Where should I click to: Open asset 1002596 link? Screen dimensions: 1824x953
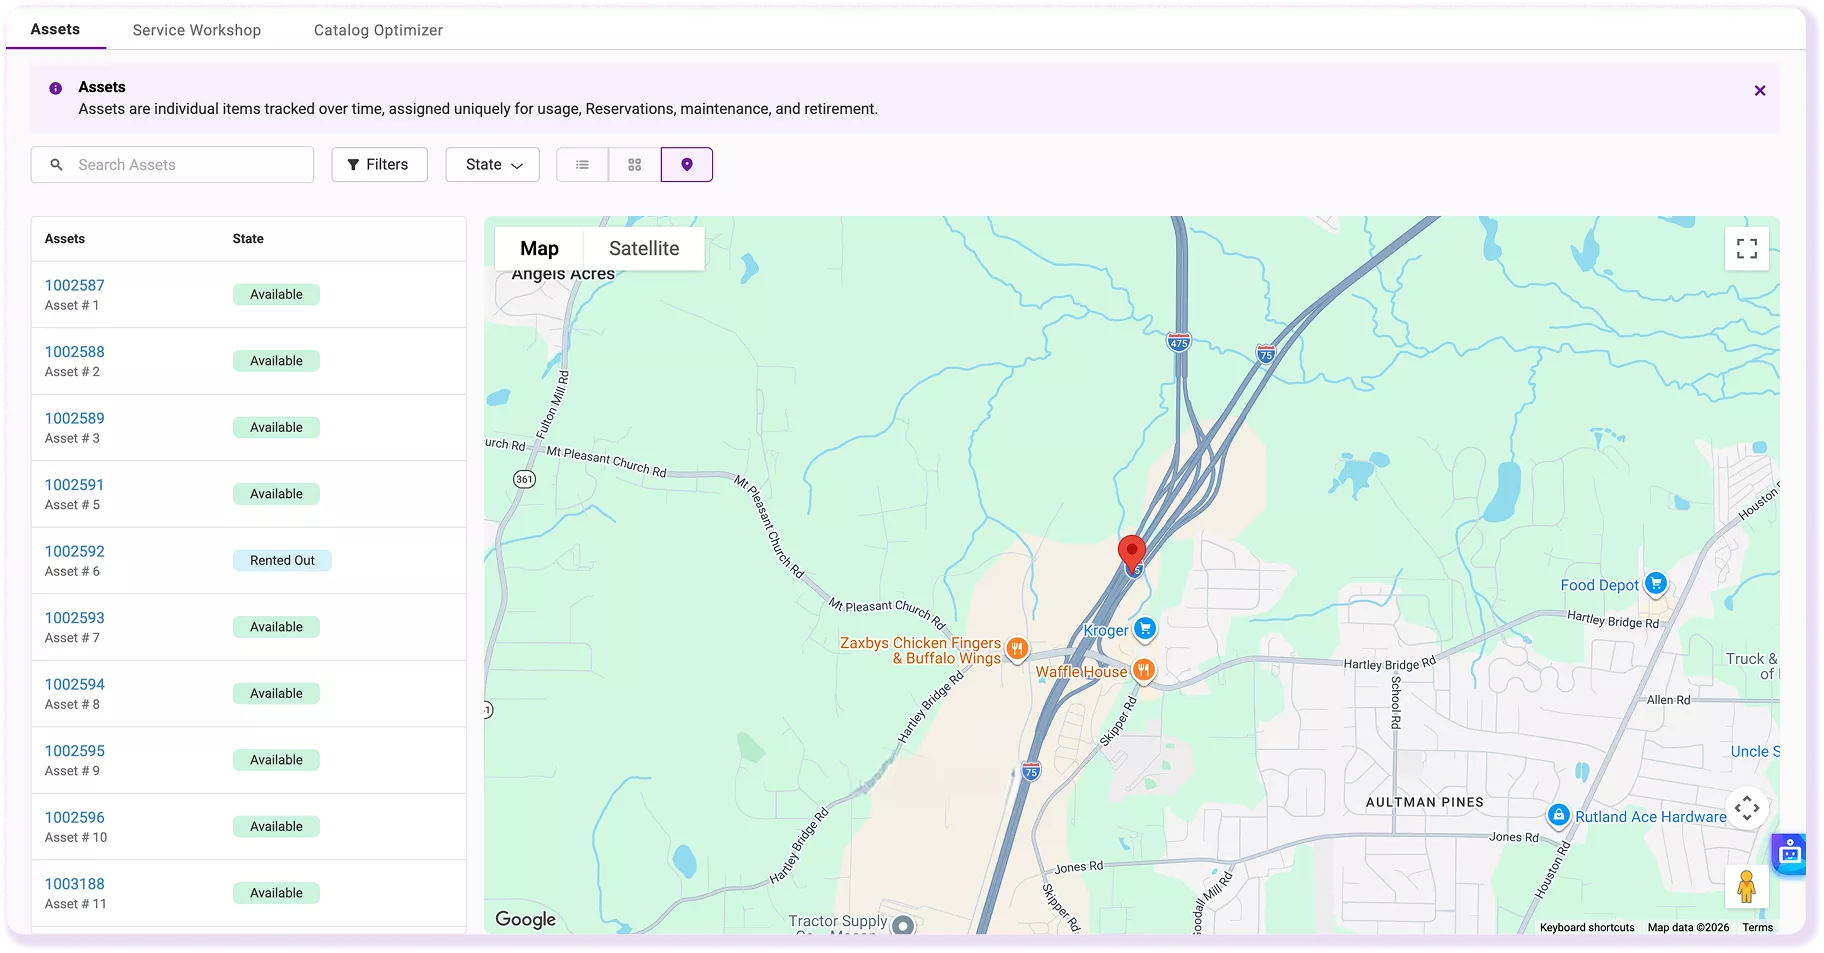pos(75,818)
